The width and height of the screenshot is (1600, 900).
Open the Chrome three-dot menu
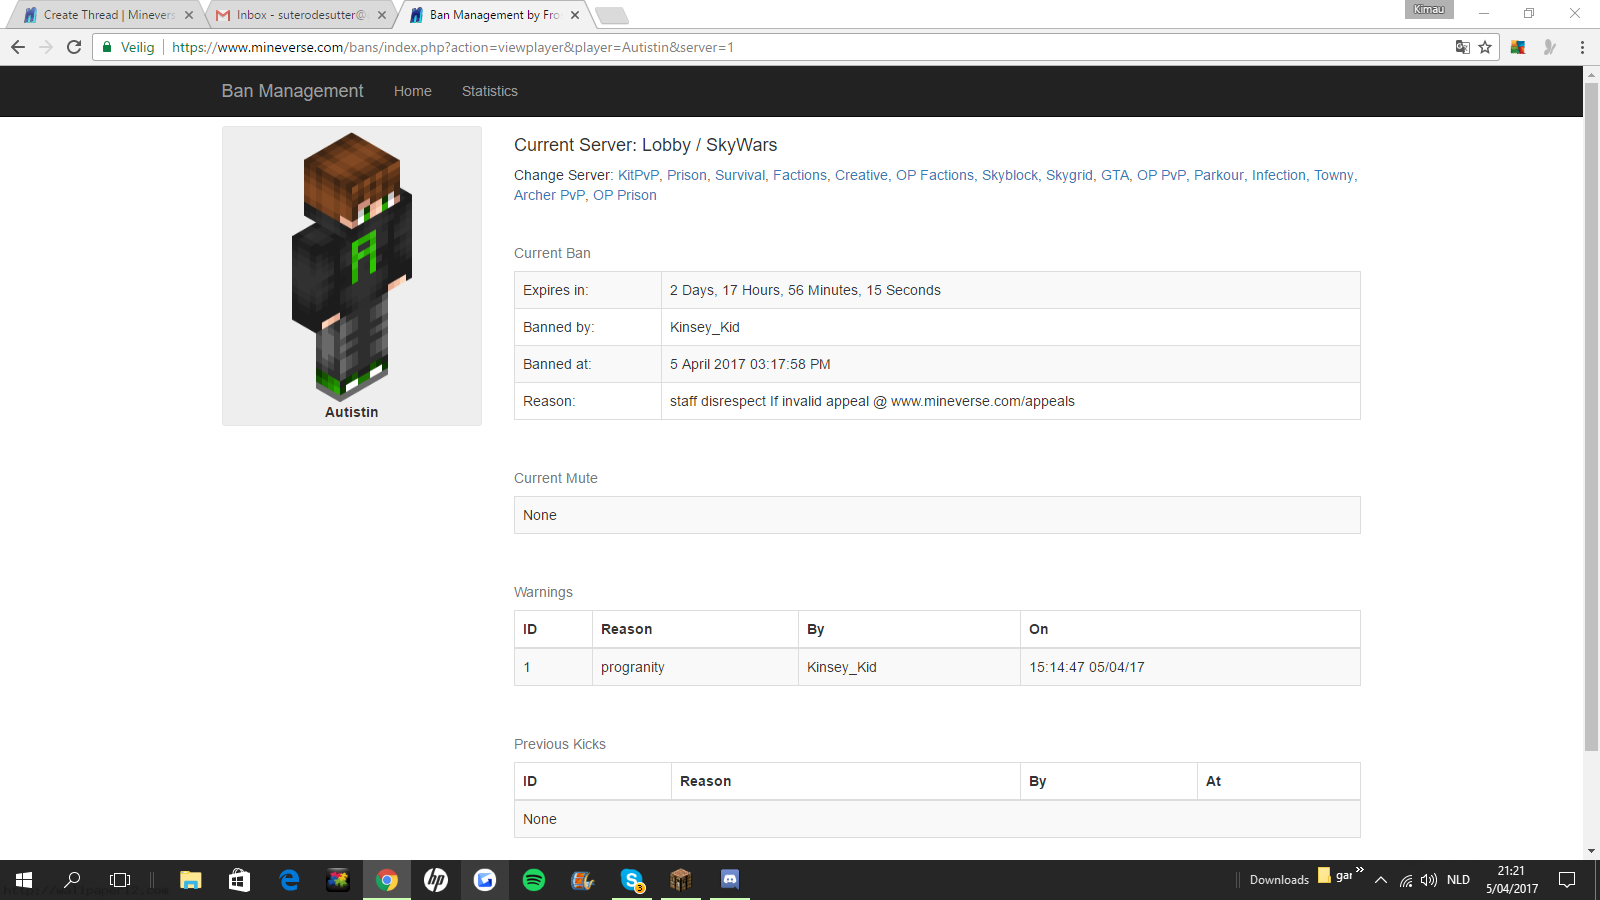click(1582, 47)
